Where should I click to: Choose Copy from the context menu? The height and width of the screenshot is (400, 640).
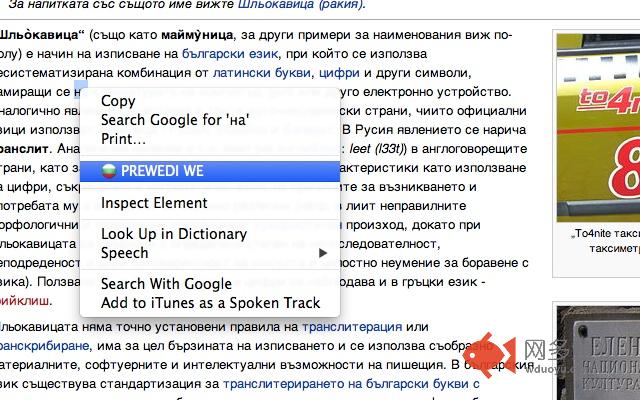pyautogui.click(x=118, y=101)
